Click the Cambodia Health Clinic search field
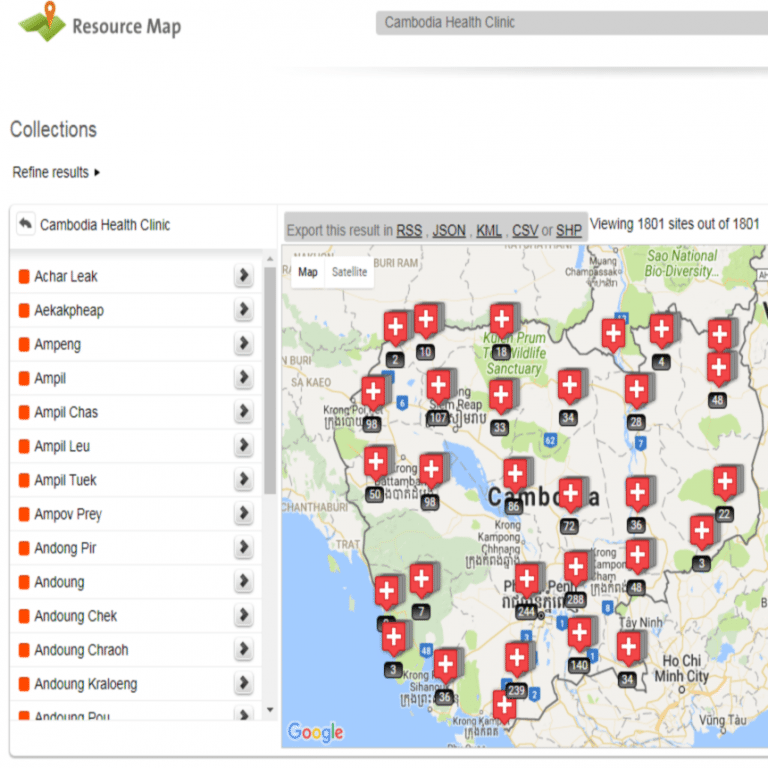Viewport: 768px width, 768px height. click(x=572, y=23)
